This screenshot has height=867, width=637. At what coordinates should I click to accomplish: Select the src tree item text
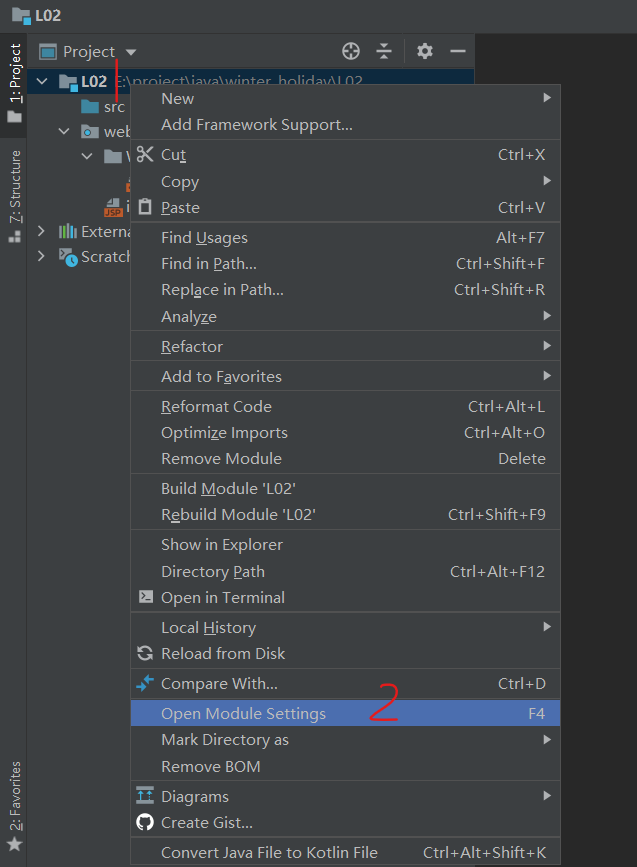tap(114, 107)
